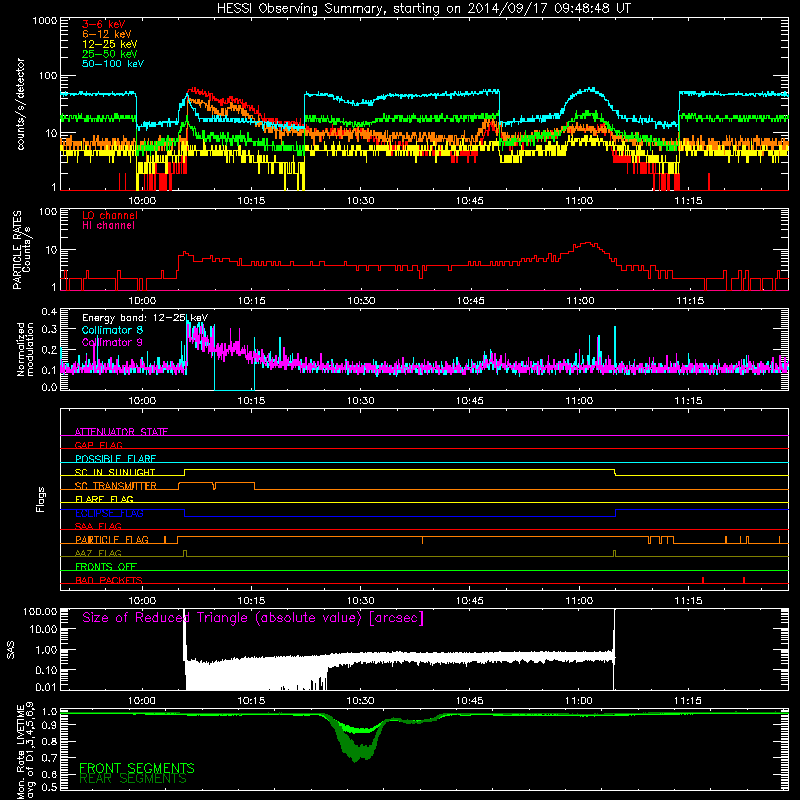Click the SAS axis title
Screen dimensions: 800x800
pyautogui.click(x=10, y=650)
